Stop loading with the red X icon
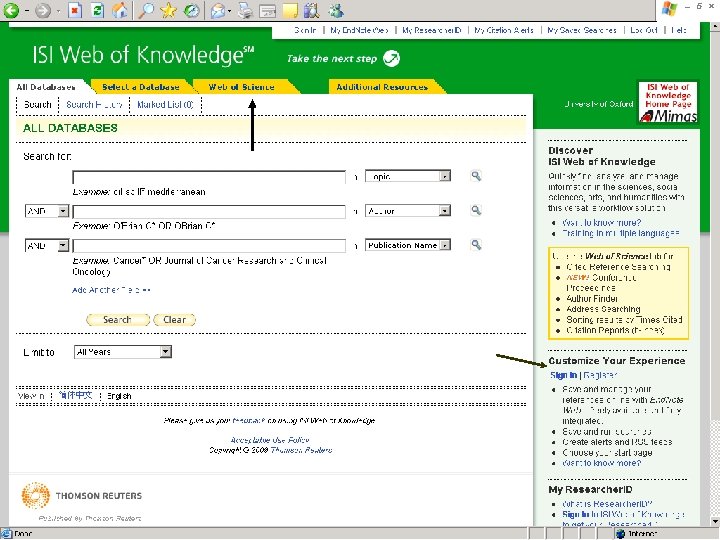 pyautogui.click(x=74, y=10)
